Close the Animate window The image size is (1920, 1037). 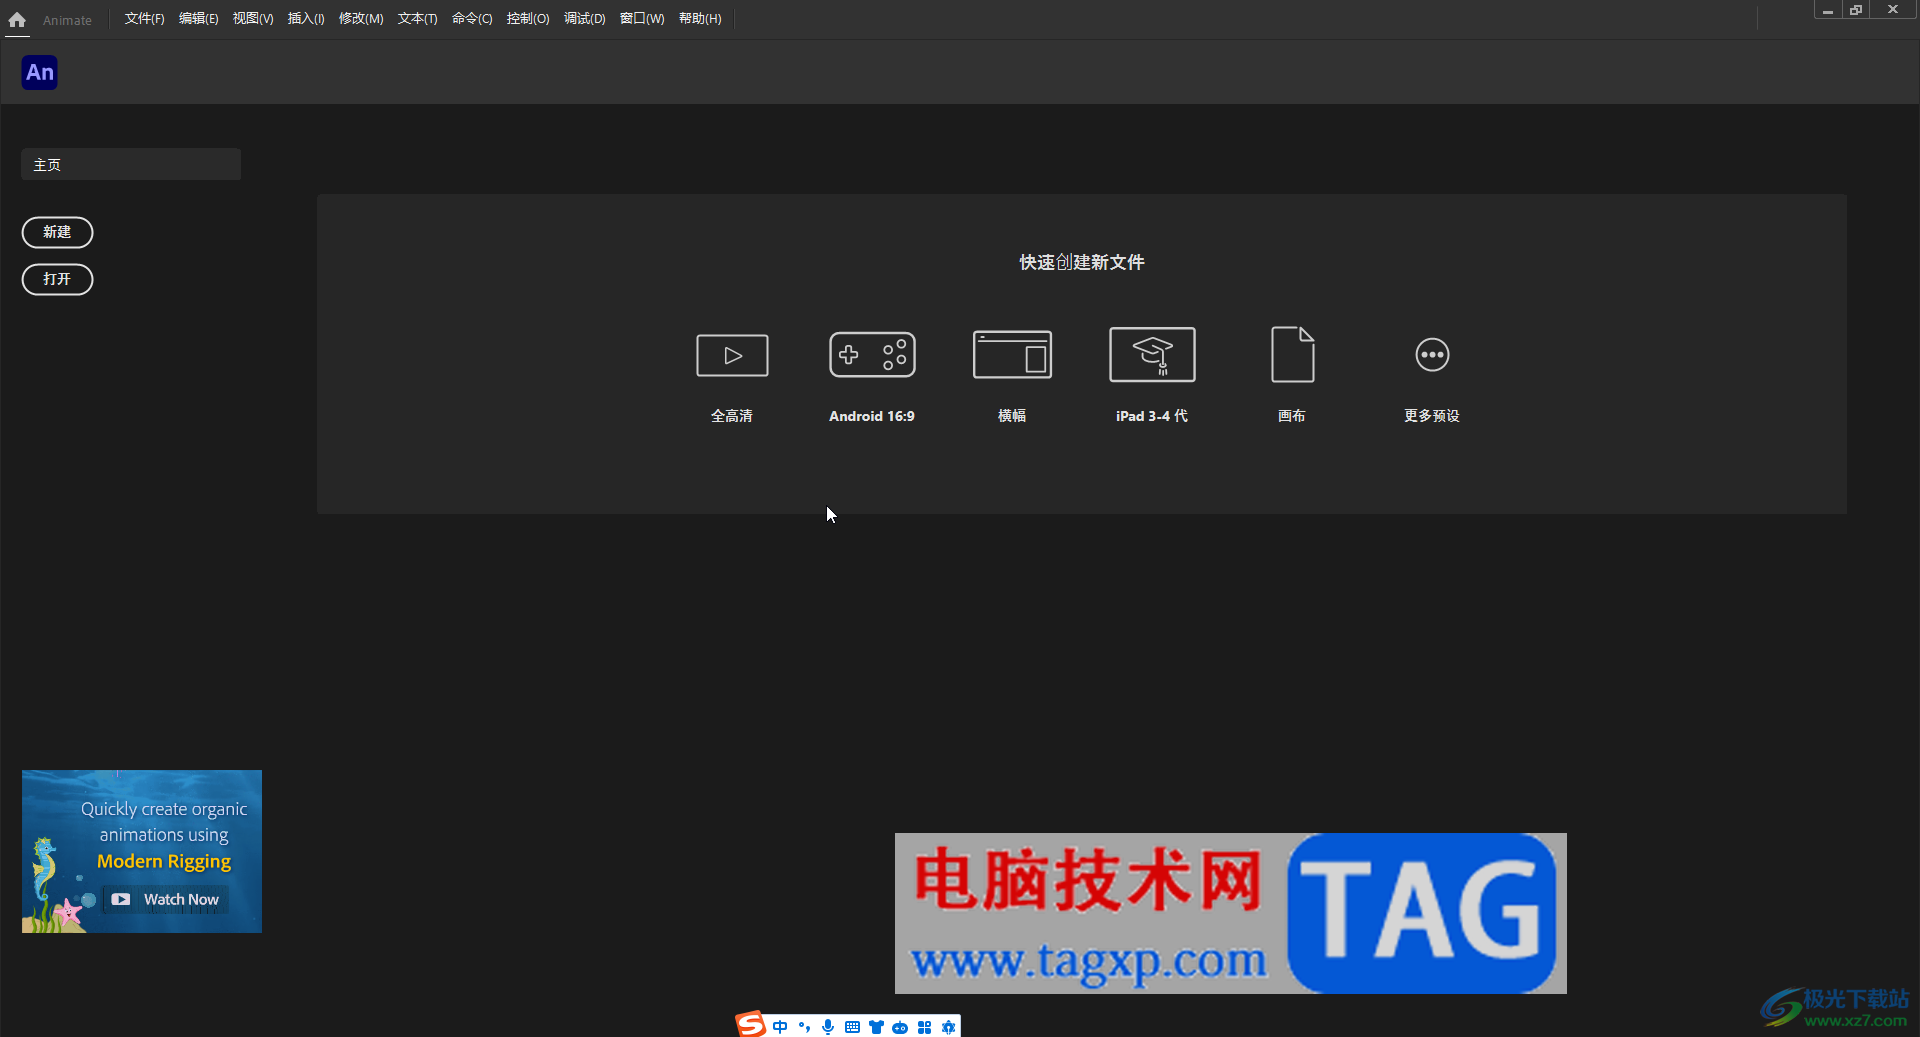tap(1893, 10)
